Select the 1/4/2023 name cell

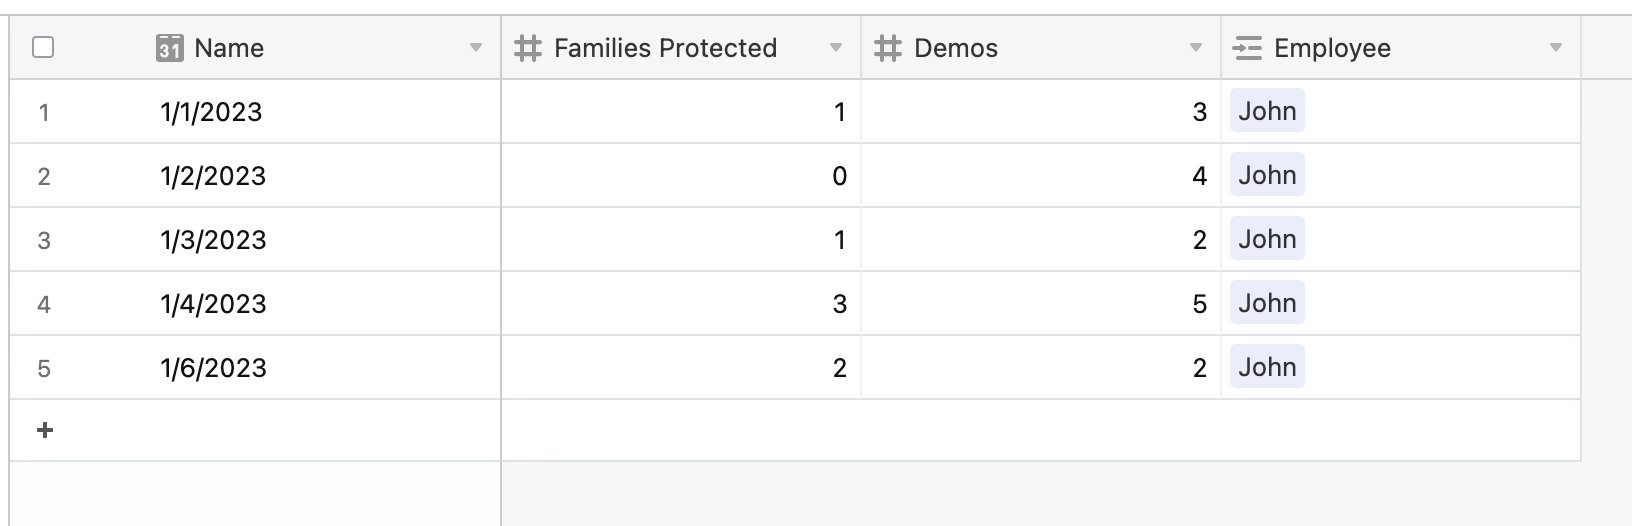click(x=214, y=304)
